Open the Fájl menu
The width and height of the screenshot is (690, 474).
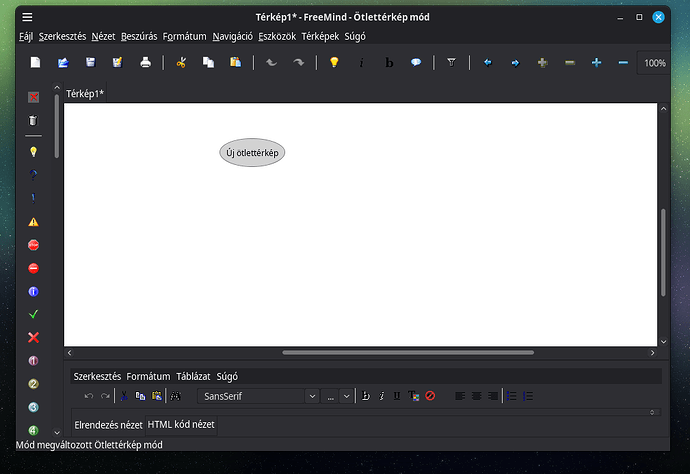[26, 37]
